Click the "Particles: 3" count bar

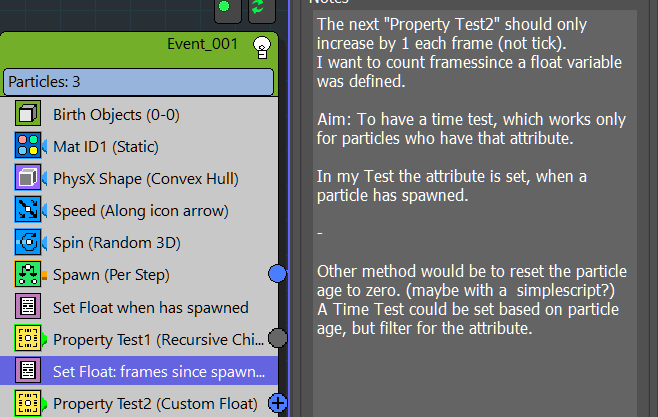click(x=138, y=82)
